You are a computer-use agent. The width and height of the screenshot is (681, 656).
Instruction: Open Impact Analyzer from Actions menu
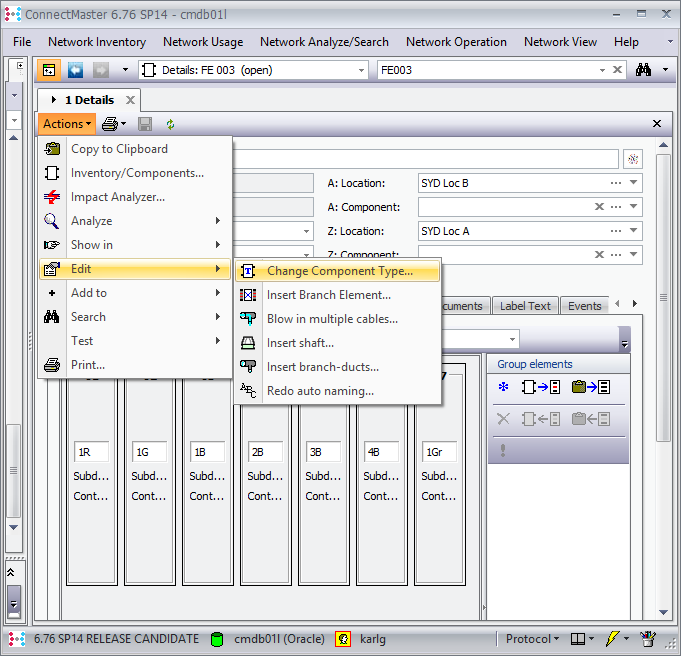(135, 197)
